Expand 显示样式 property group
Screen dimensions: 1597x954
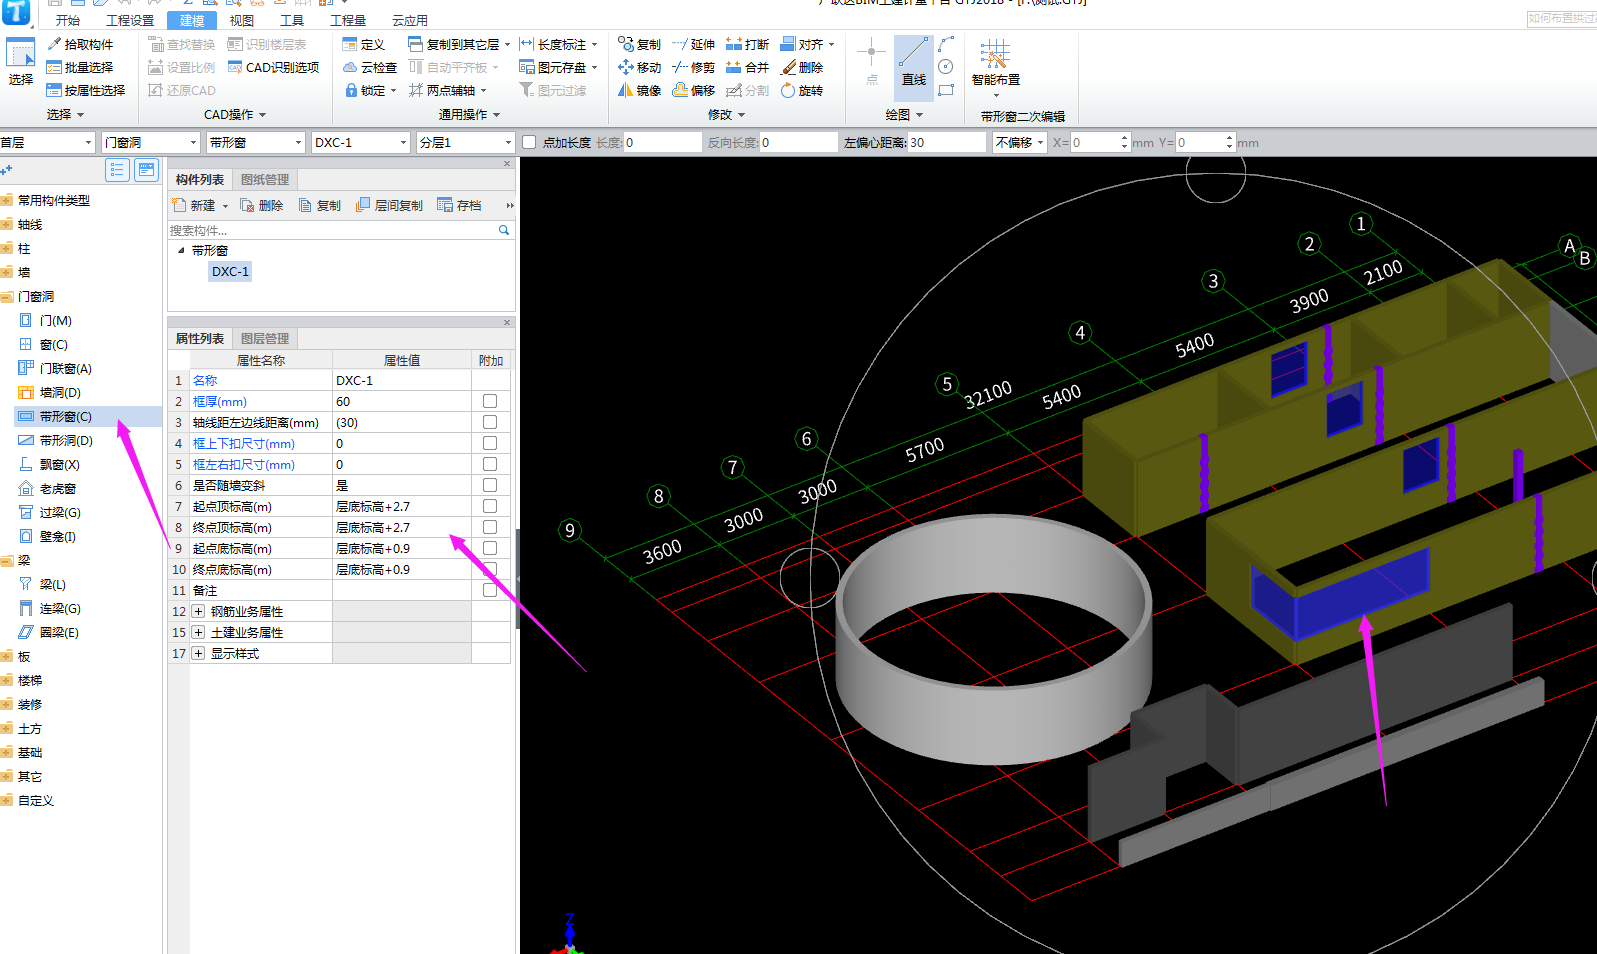pos(198,653)
